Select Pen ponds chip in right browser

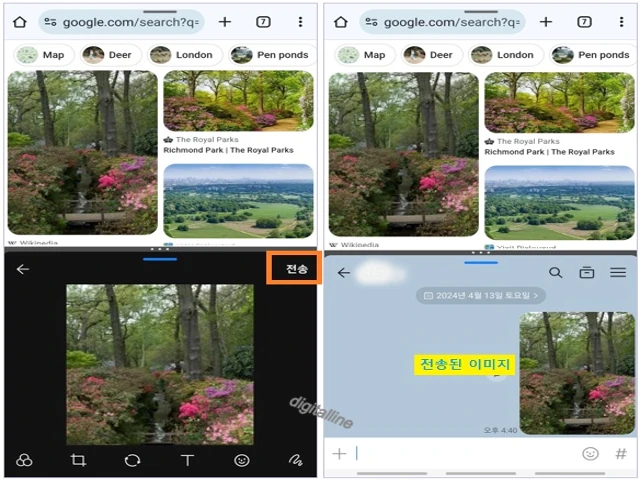593,55
